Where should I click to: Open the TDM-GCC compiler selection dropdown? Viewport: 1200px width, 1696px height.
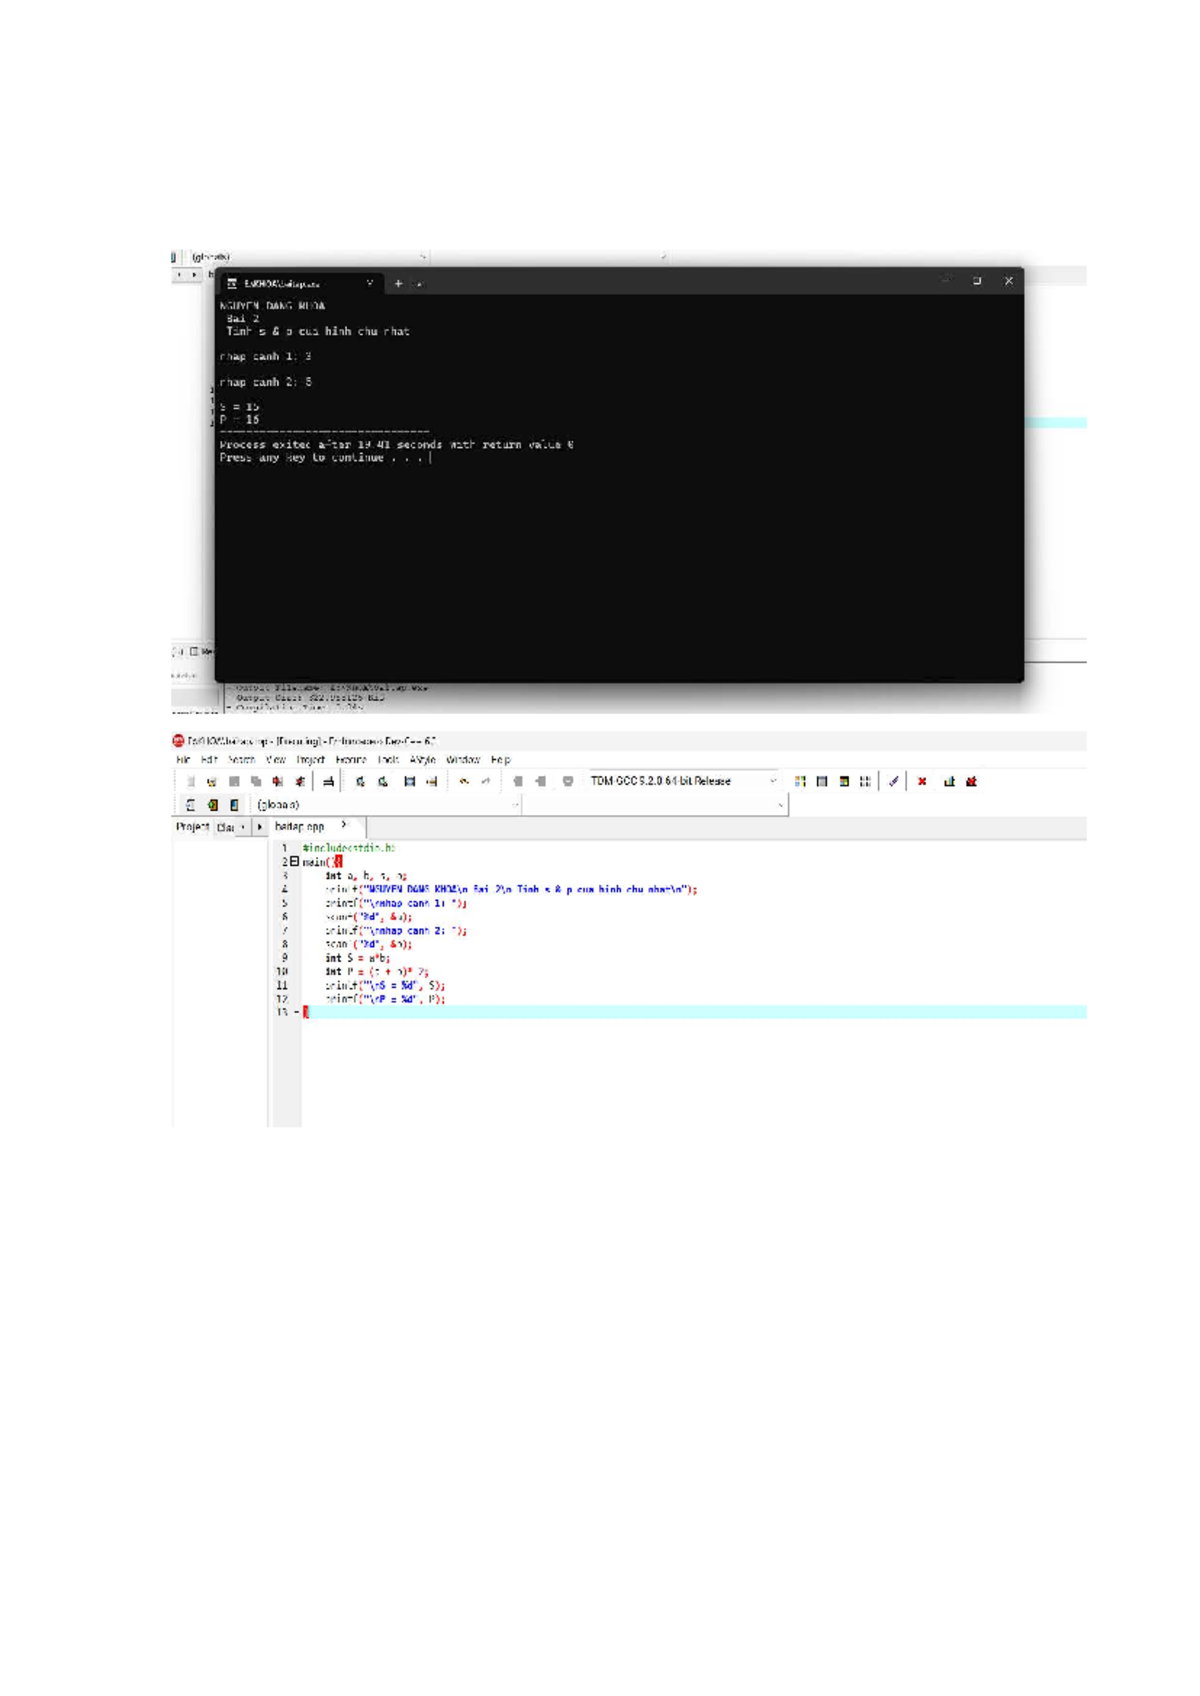[x=772, y=781]
